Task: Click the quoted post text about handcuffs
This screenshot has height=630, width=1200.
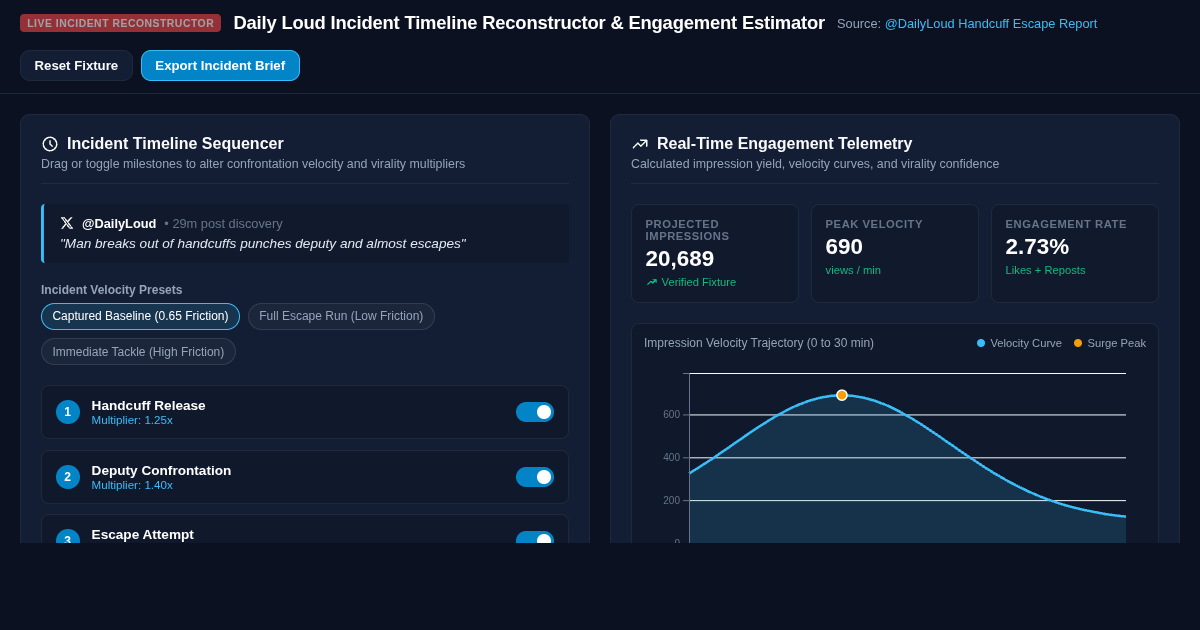Action: tap(263, 243)
